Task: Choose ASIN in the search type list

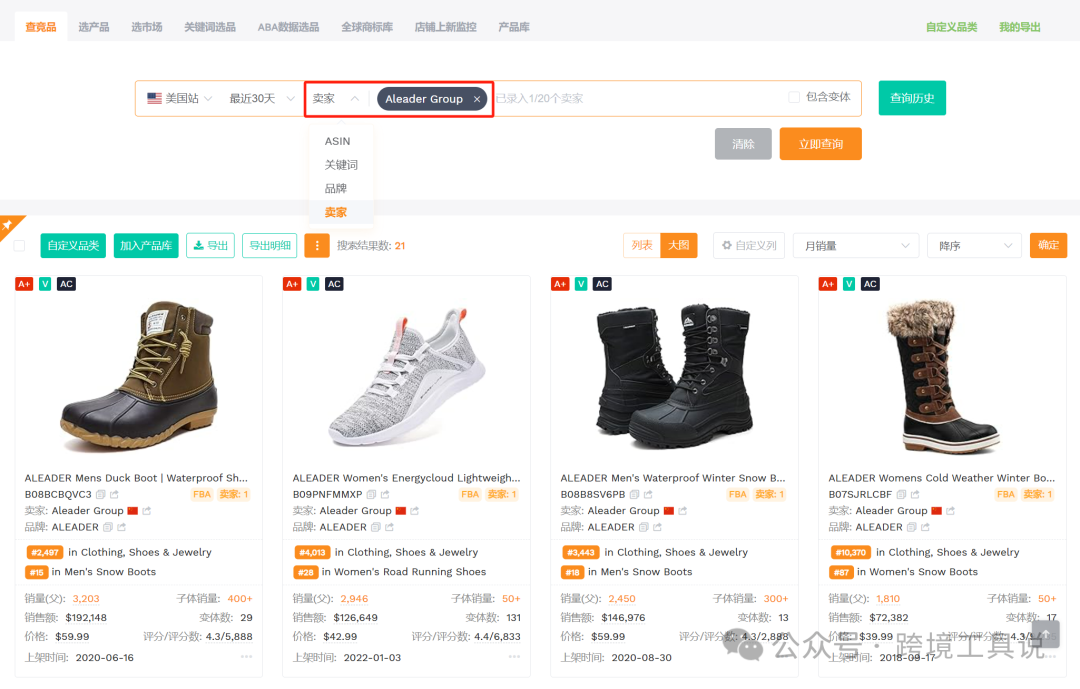Action: (x=338, y=141)
